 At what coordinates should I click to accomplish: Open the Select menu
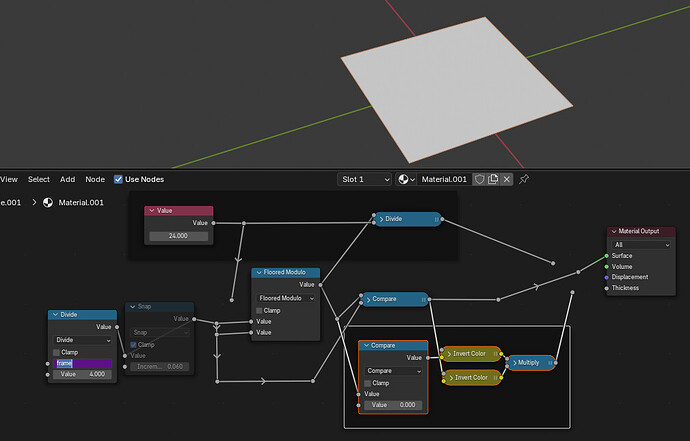pyautogui.click(x=39, y=179)
